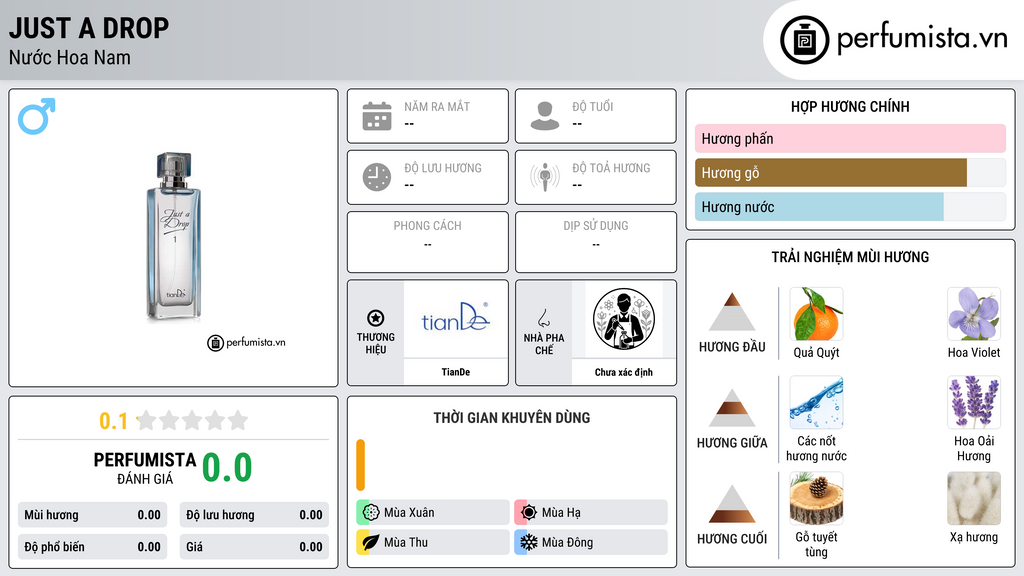Select the Mùa Xuân season button

(x=433, y=512)
